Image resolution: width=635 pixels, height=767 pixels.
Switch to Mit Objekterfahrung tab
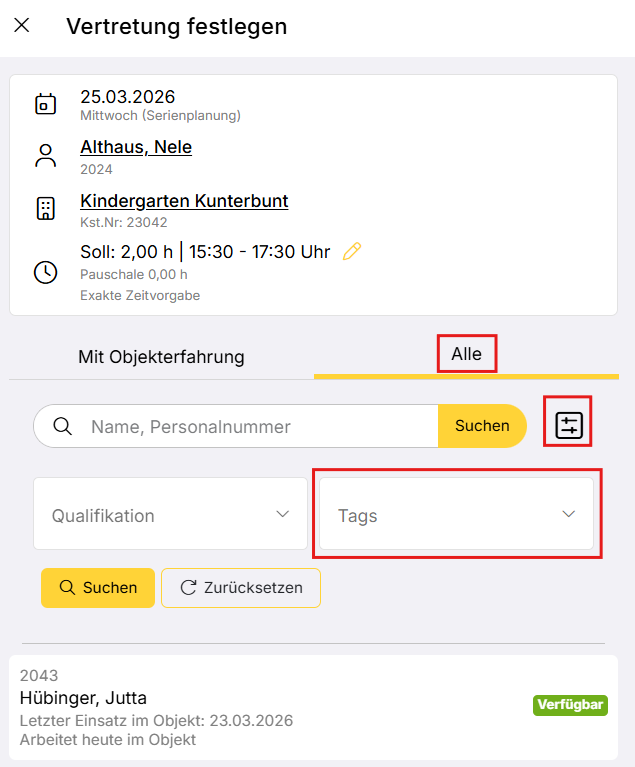click(x=161, y=356)
